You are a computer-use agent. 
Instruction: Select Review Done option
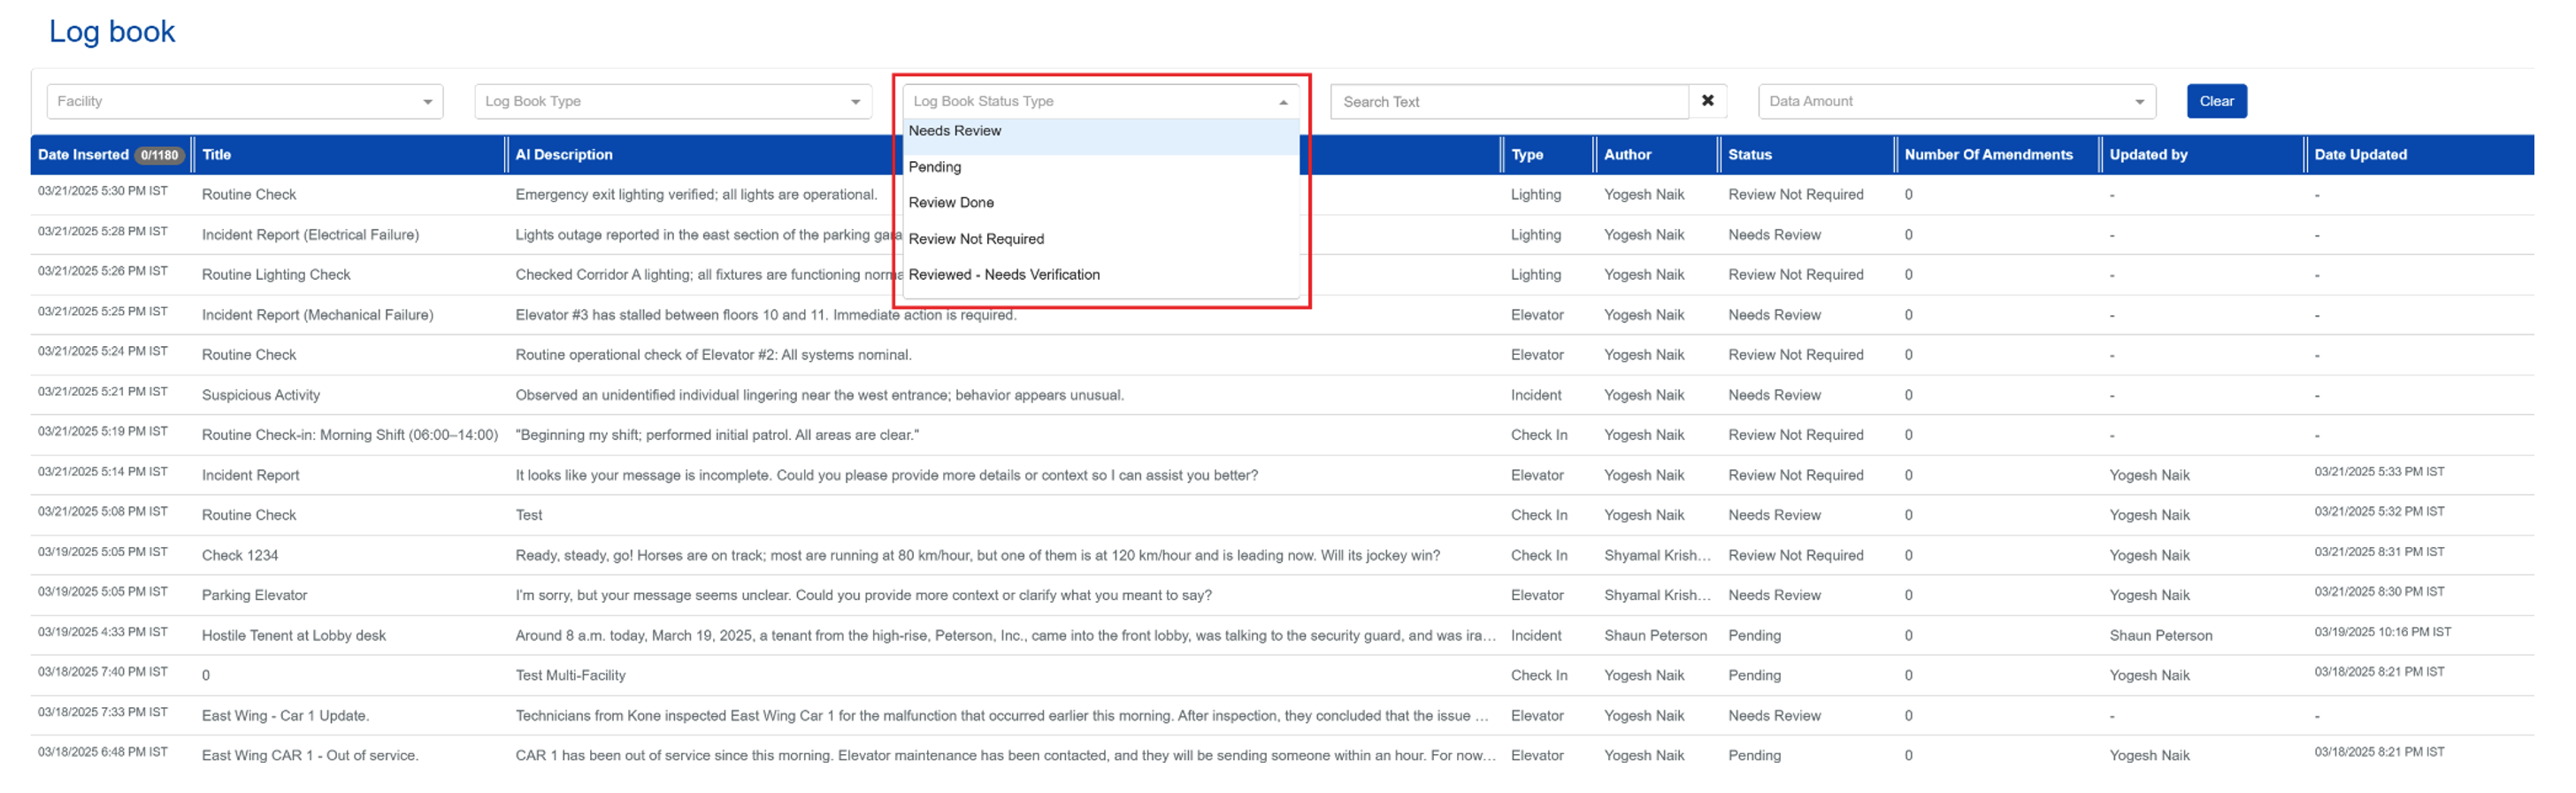tap(951, 203)
